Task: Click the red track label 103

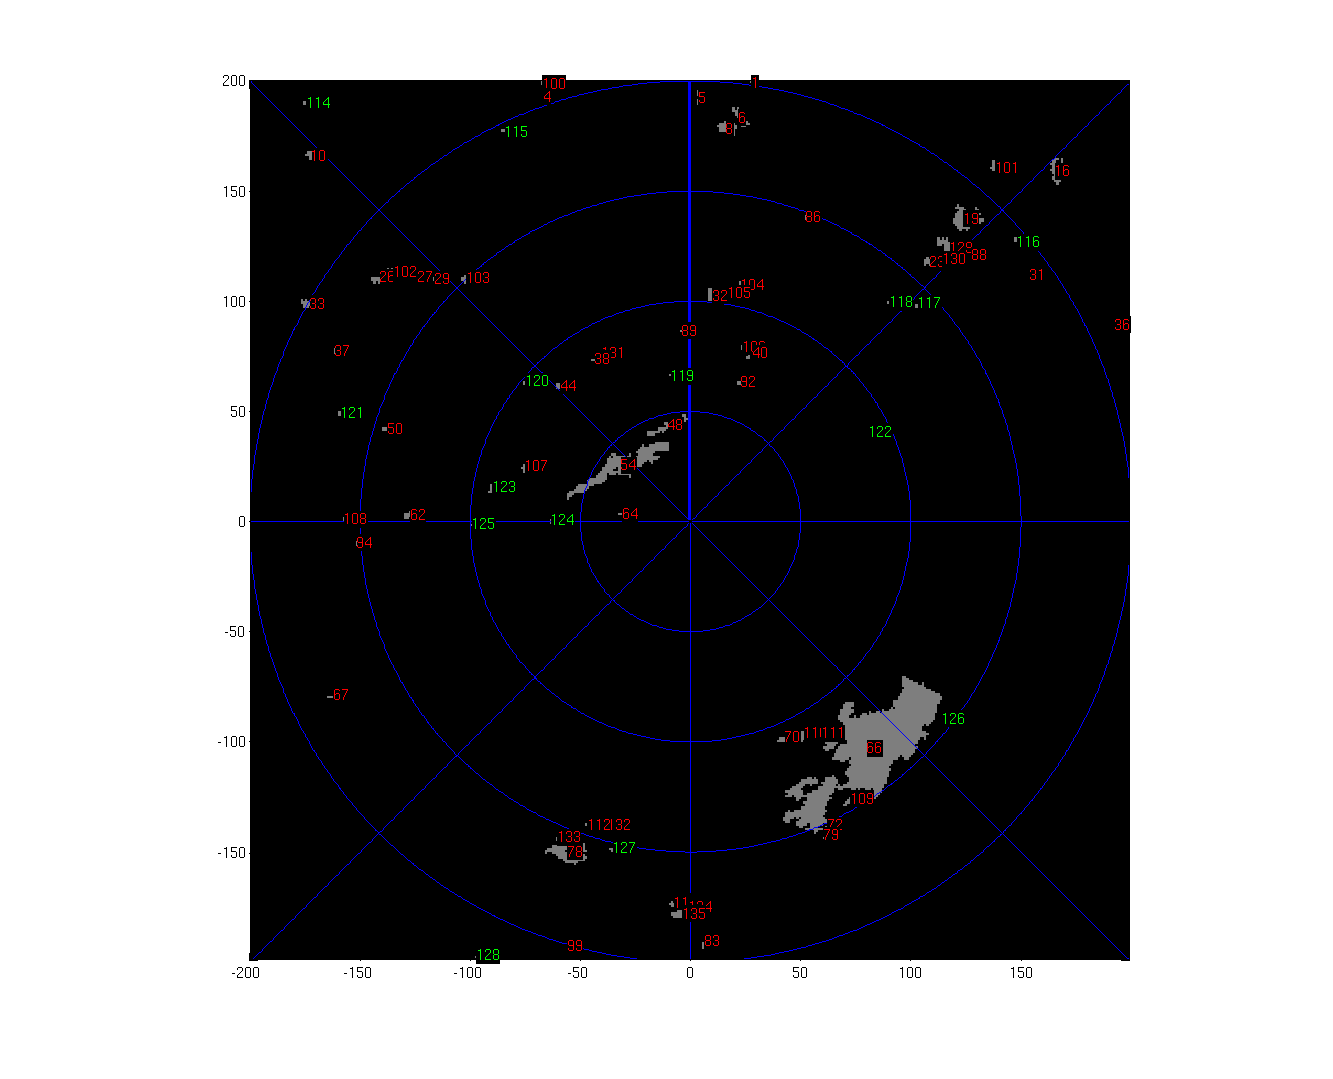Action: click(478, 278)
